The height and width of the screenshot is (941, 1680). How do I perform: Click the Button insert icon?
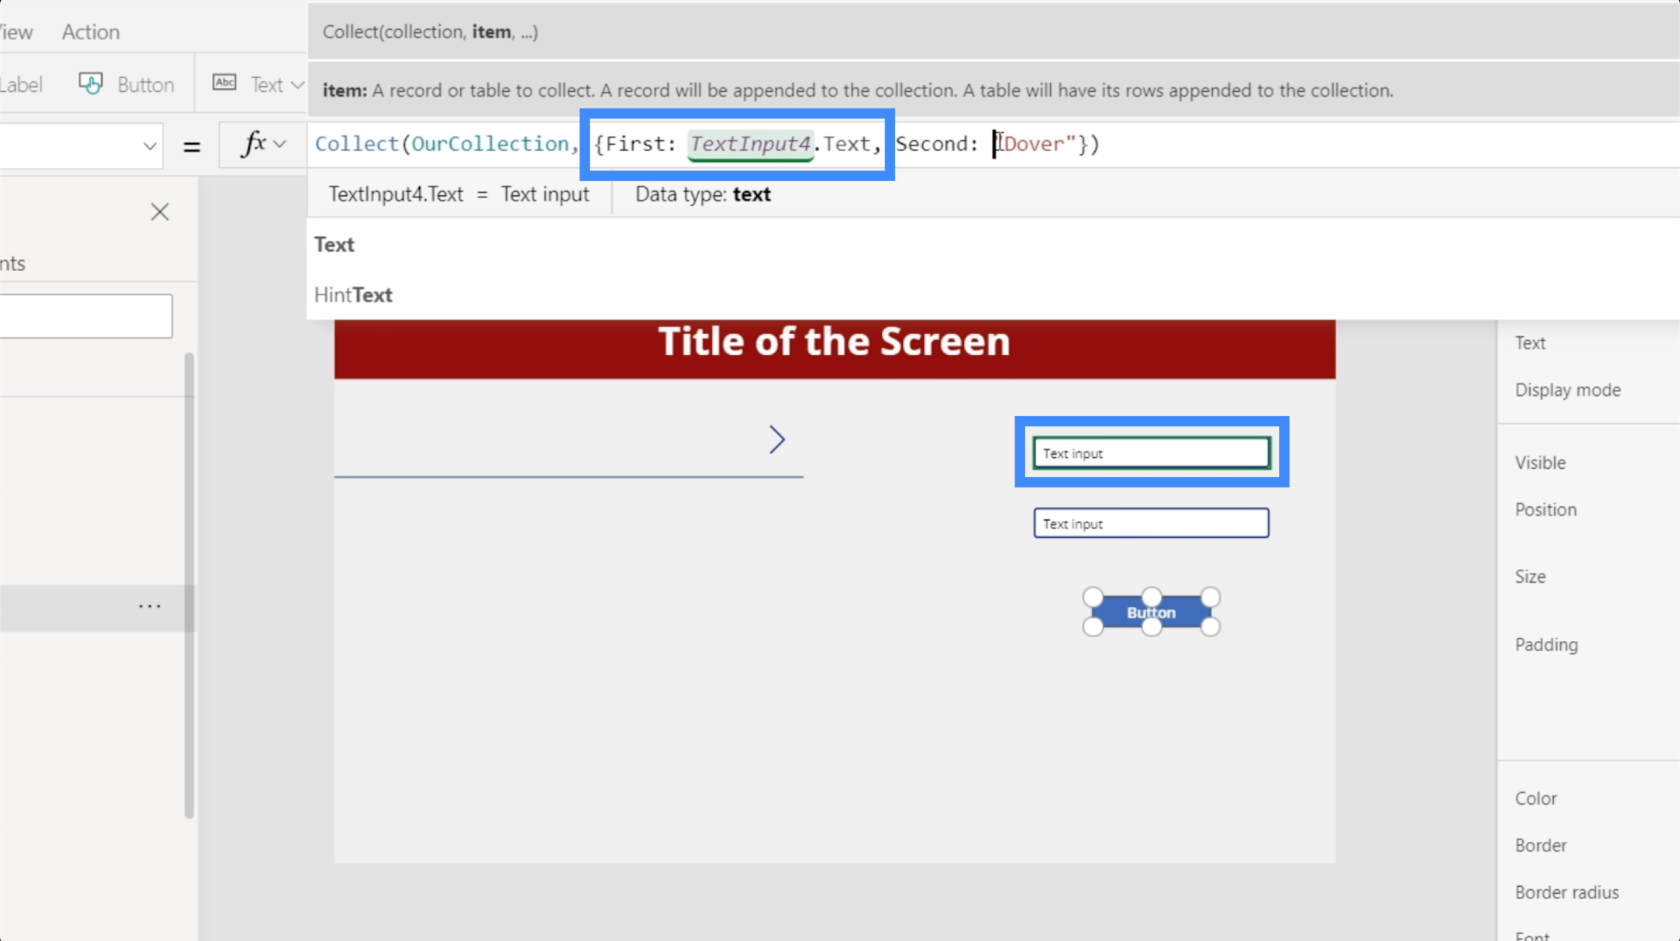pos(91,84)
